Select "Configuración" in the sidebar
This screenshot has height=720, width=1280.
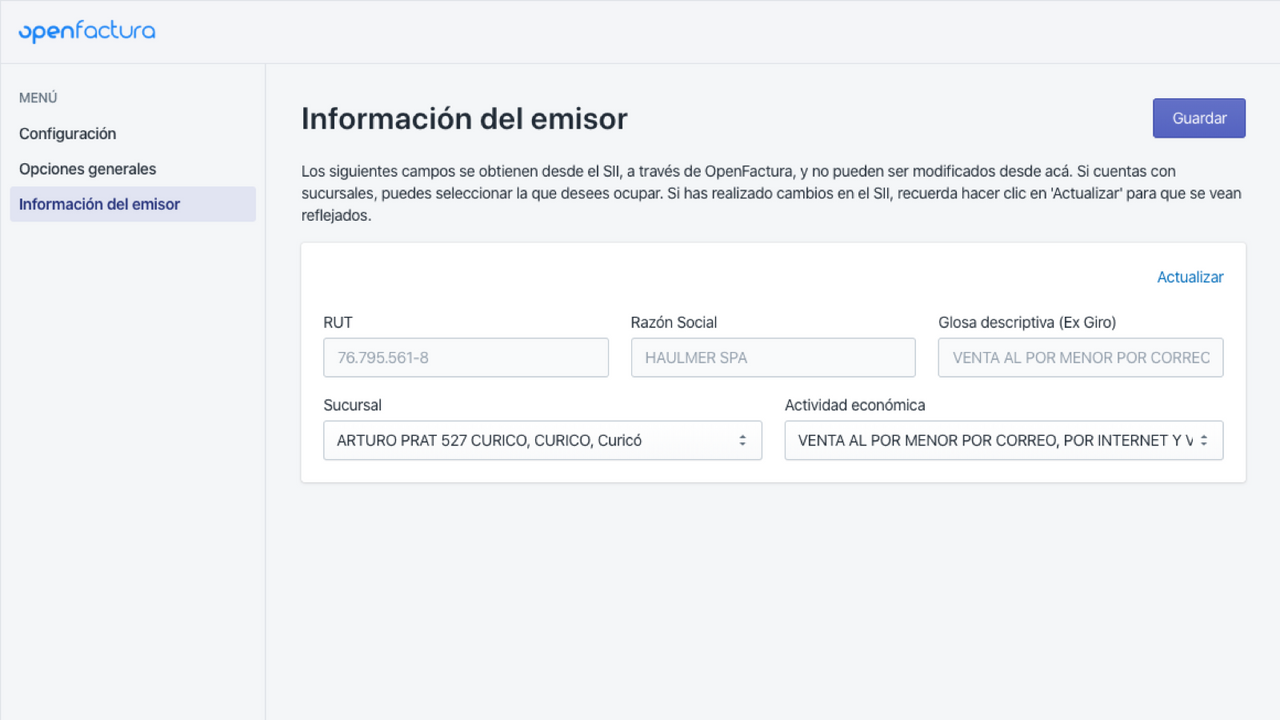(x=67, y=133)
